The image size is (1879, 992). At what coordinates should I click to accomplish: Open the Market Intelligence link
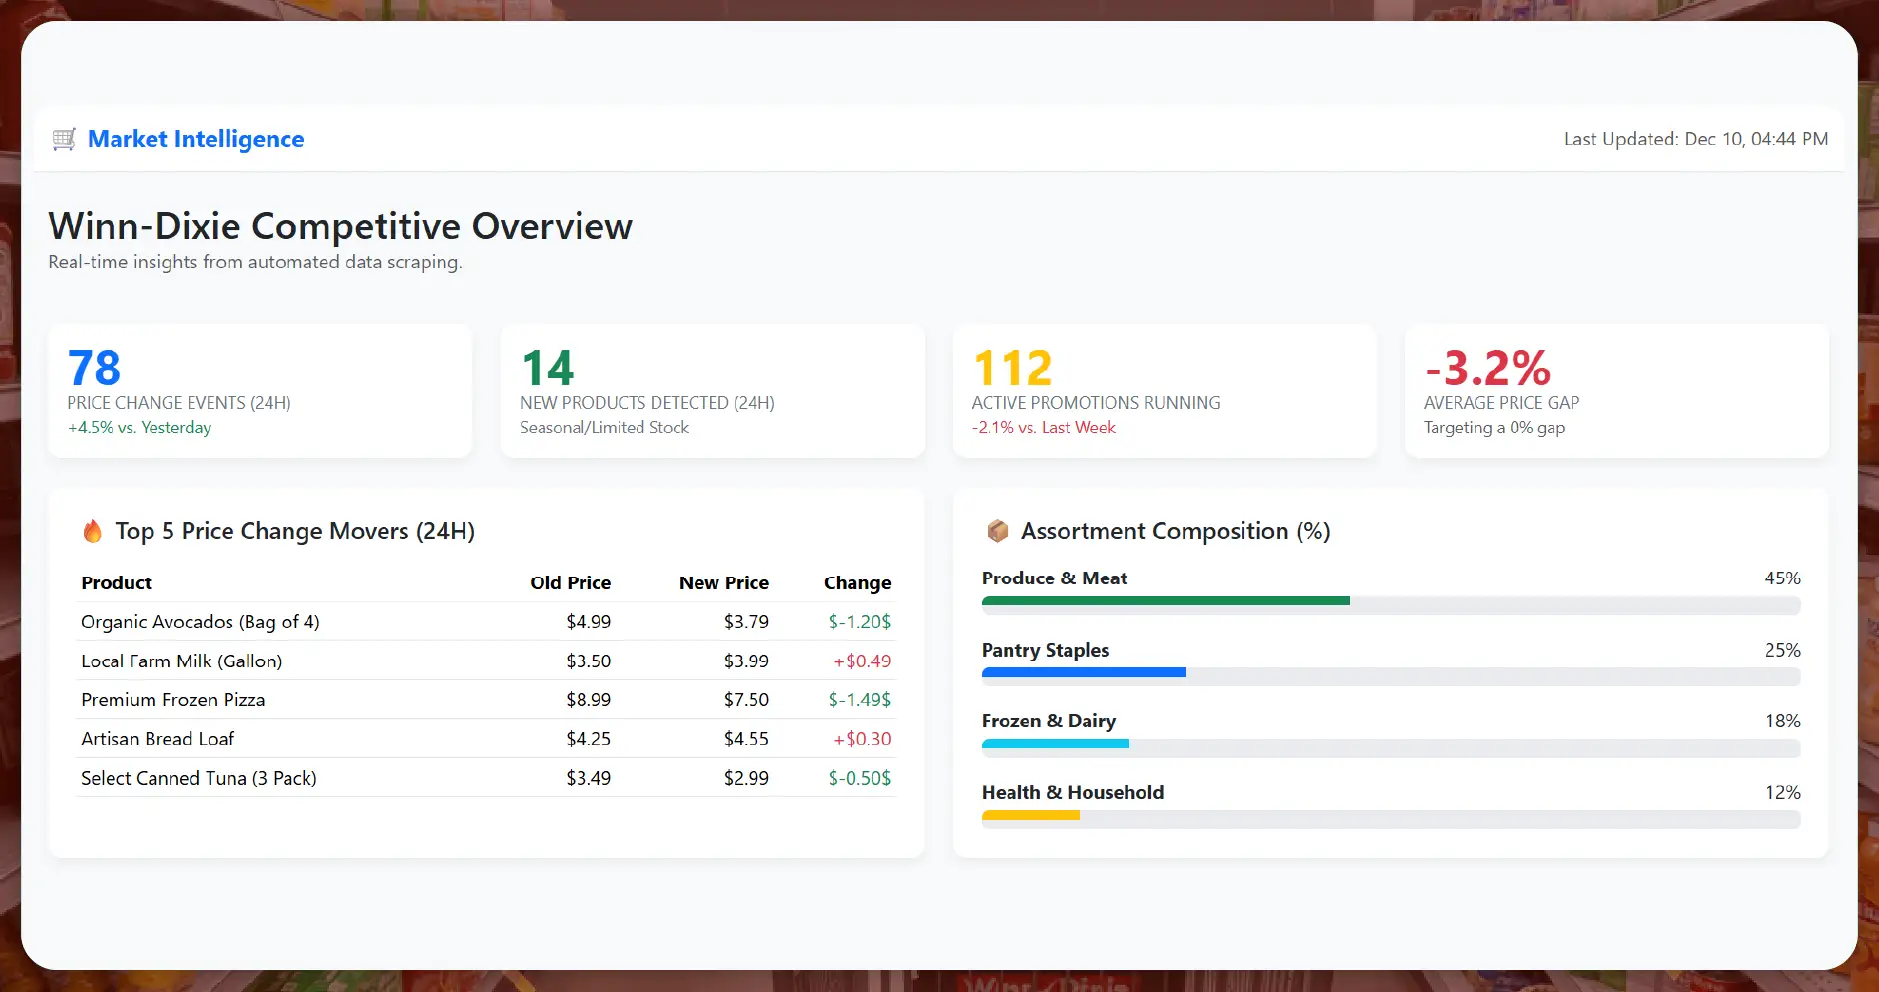tap(196, 139)
